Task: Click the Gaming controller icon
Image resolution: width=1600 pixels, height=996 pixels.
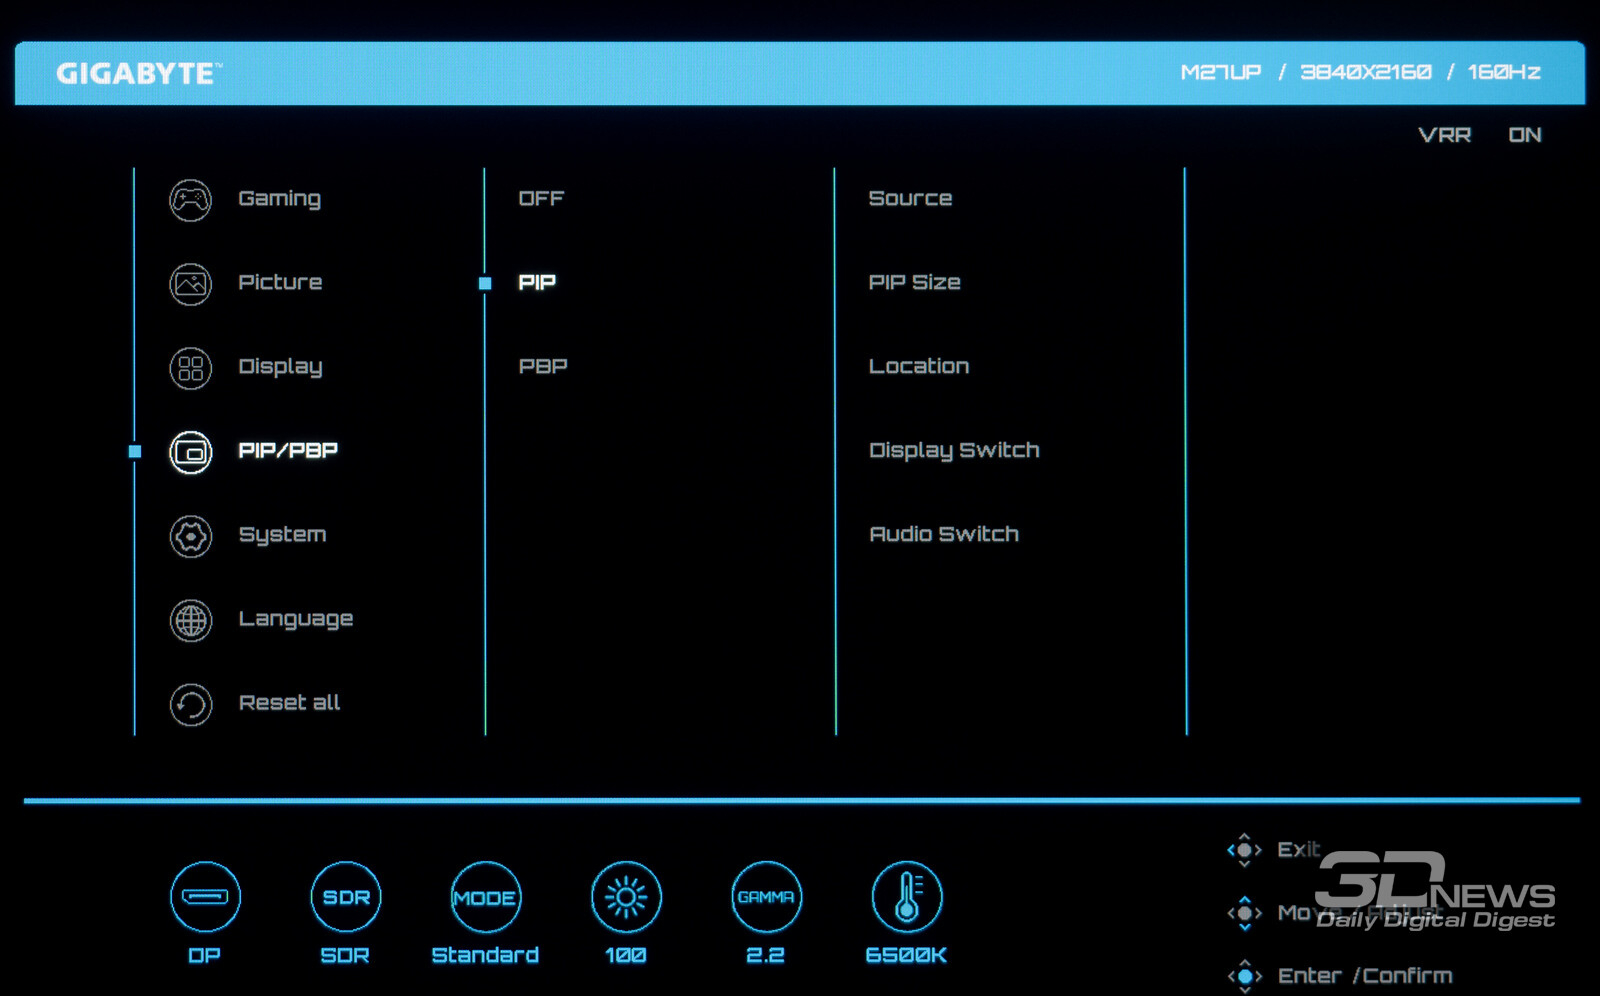Action: (190, 200)
